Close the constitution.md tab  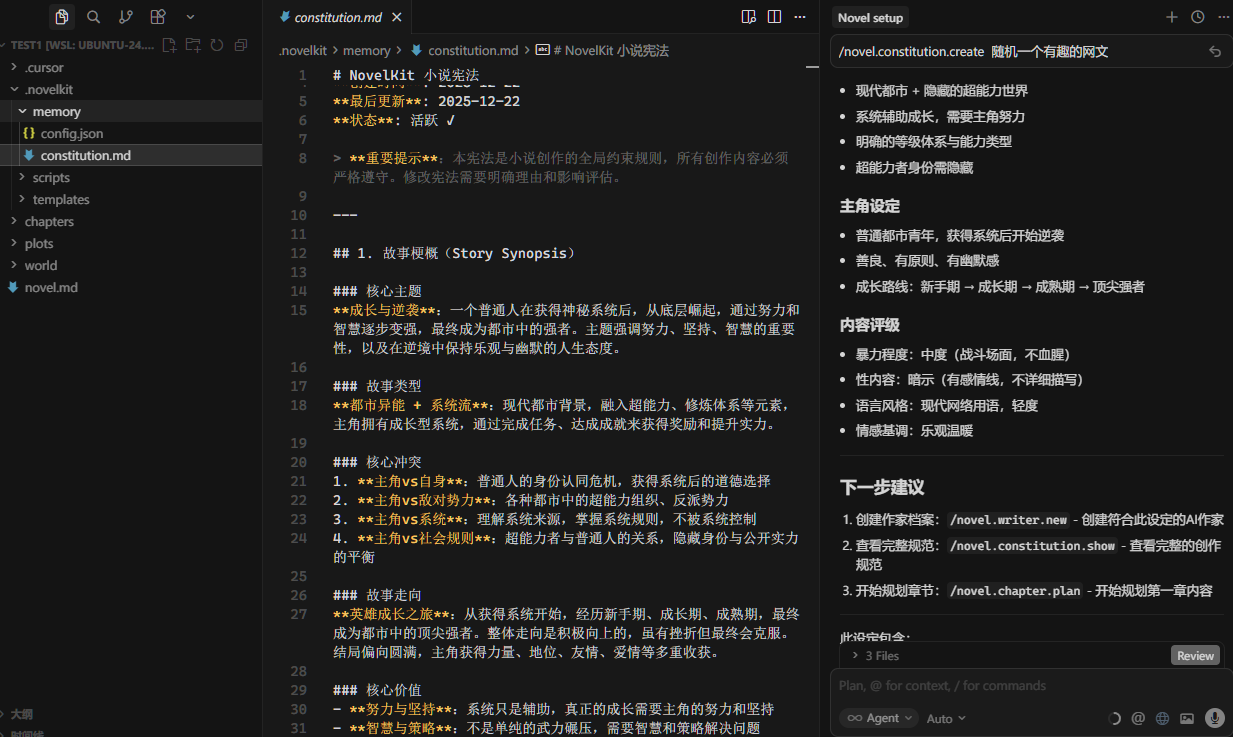[399, 17]
